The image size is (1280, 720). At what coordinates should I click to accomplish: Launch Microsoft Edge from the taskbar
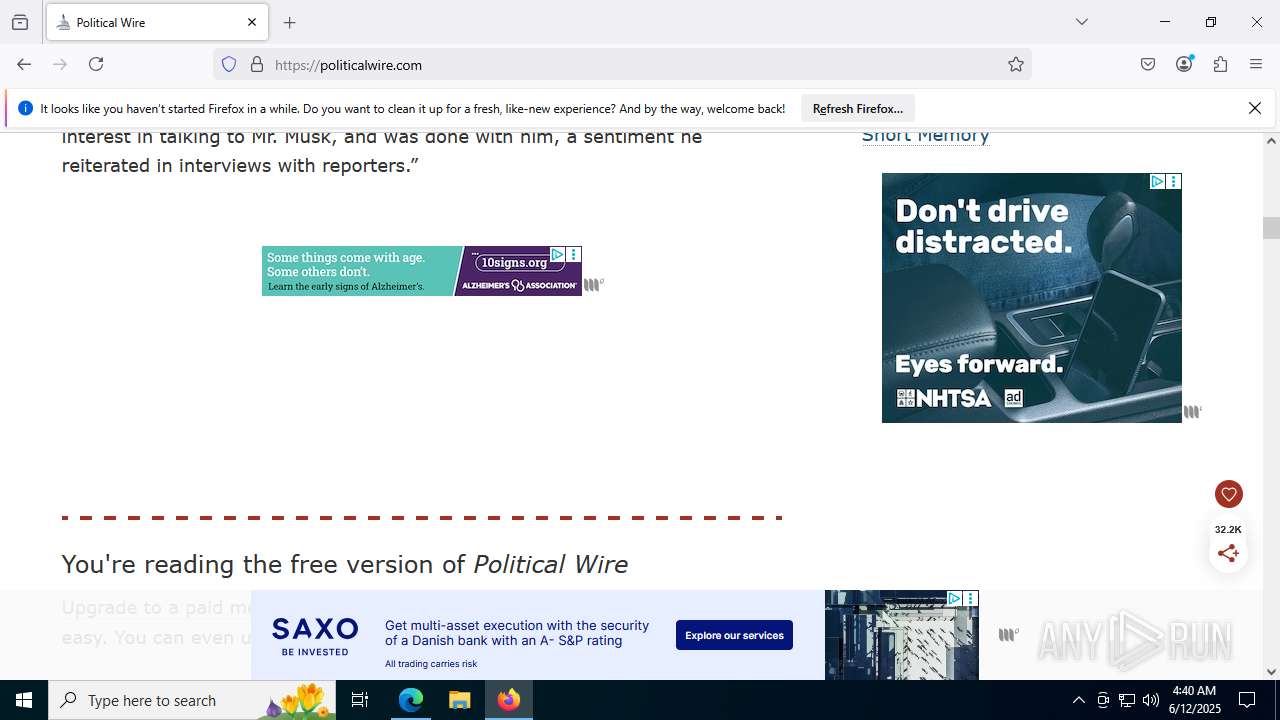[411, 700]
